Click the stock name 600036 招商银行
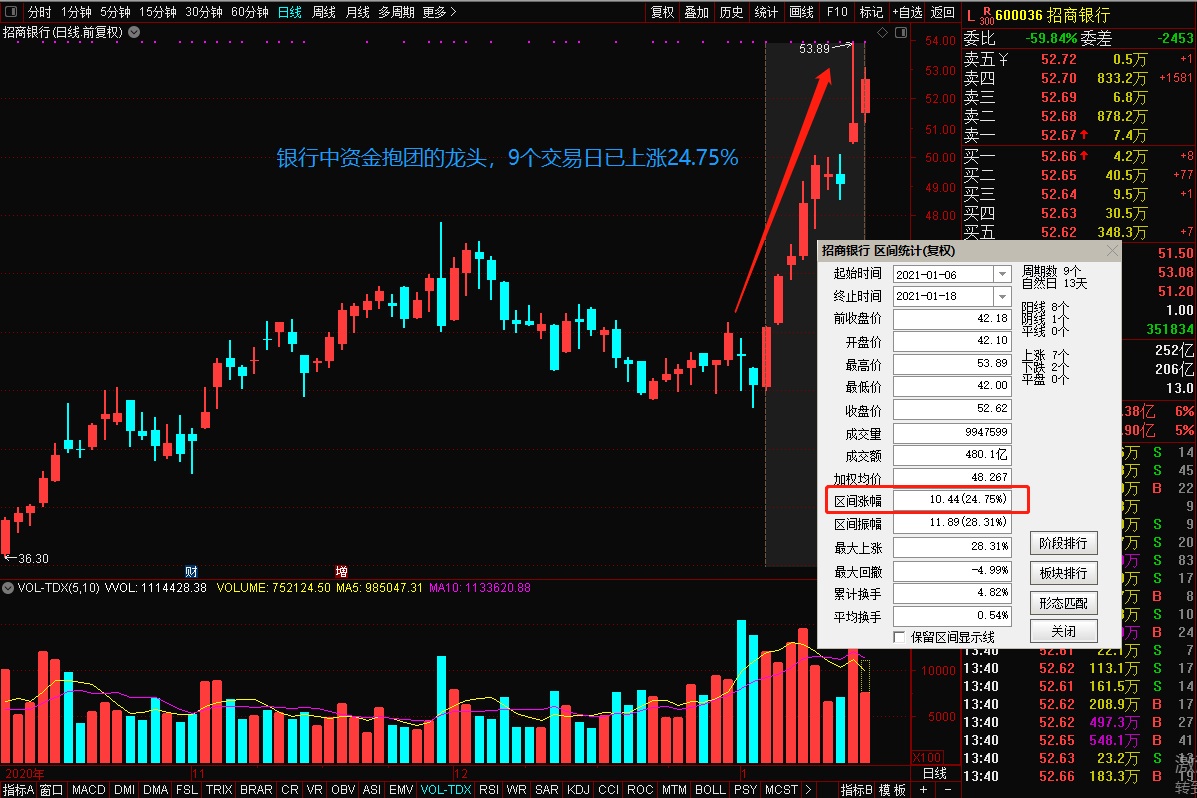The image size is (1197, 798). point(1053,15)
